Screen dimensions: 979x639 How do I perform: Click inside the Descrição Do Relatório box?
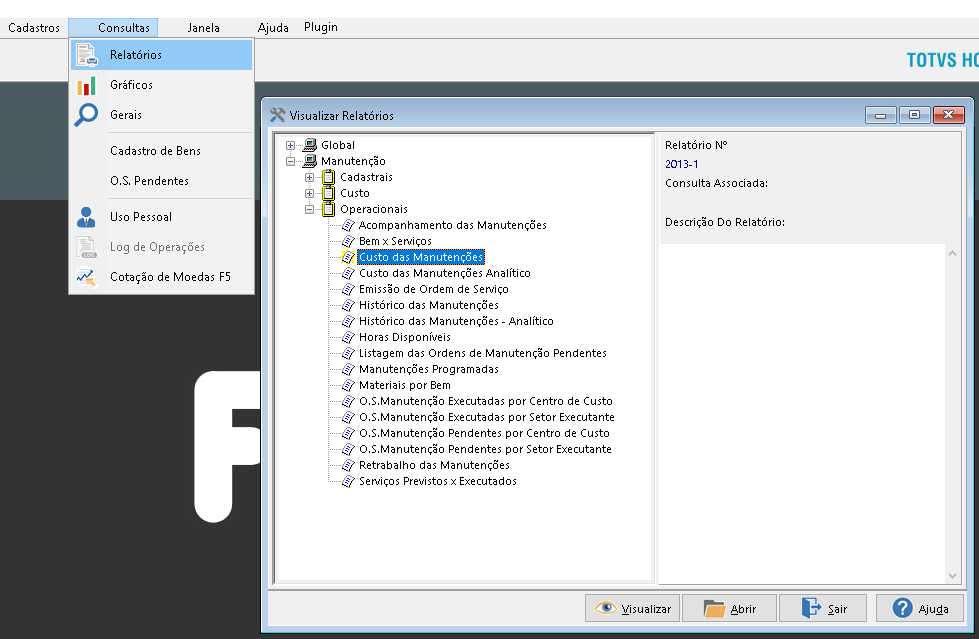pos(803,414)
